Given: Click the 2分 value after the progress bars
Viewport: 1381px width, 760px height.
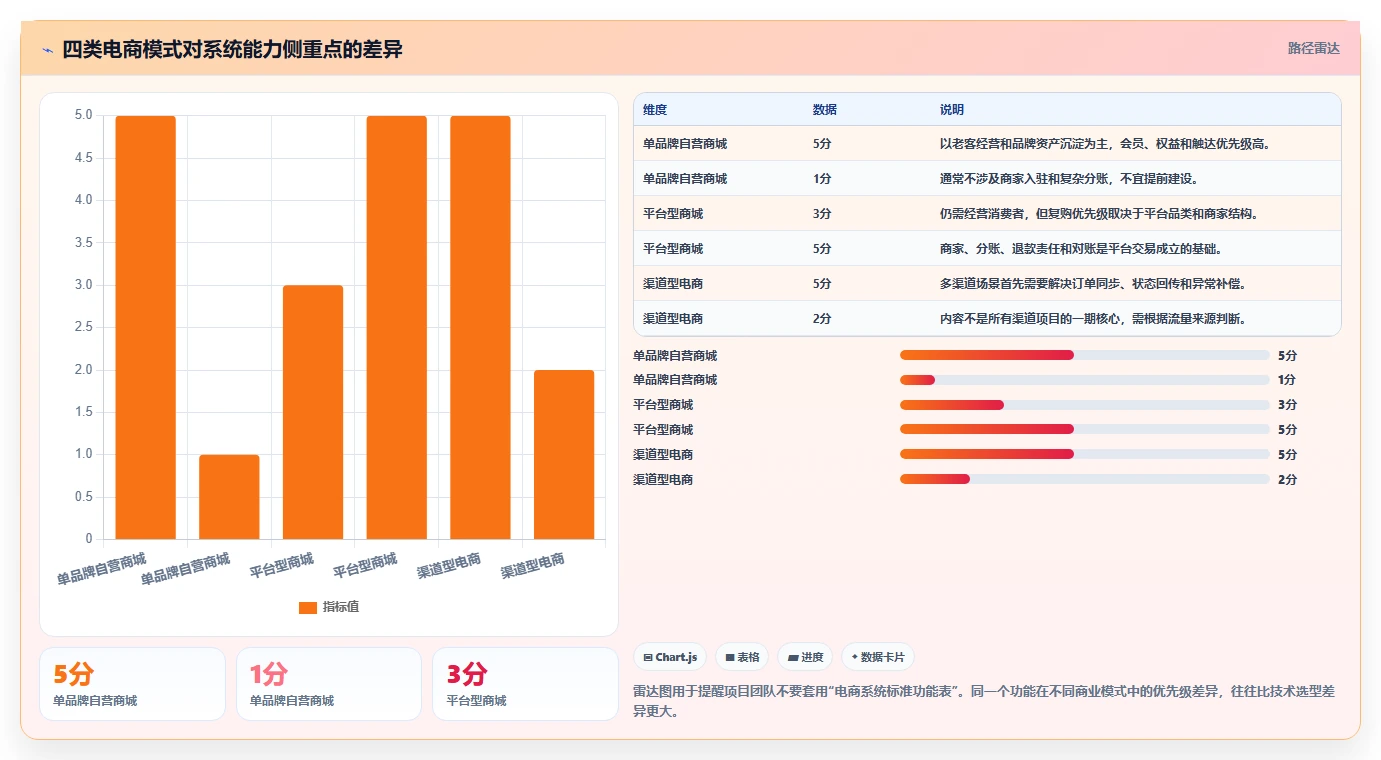Looking at the screenshot, I should tap(1287, 480).
